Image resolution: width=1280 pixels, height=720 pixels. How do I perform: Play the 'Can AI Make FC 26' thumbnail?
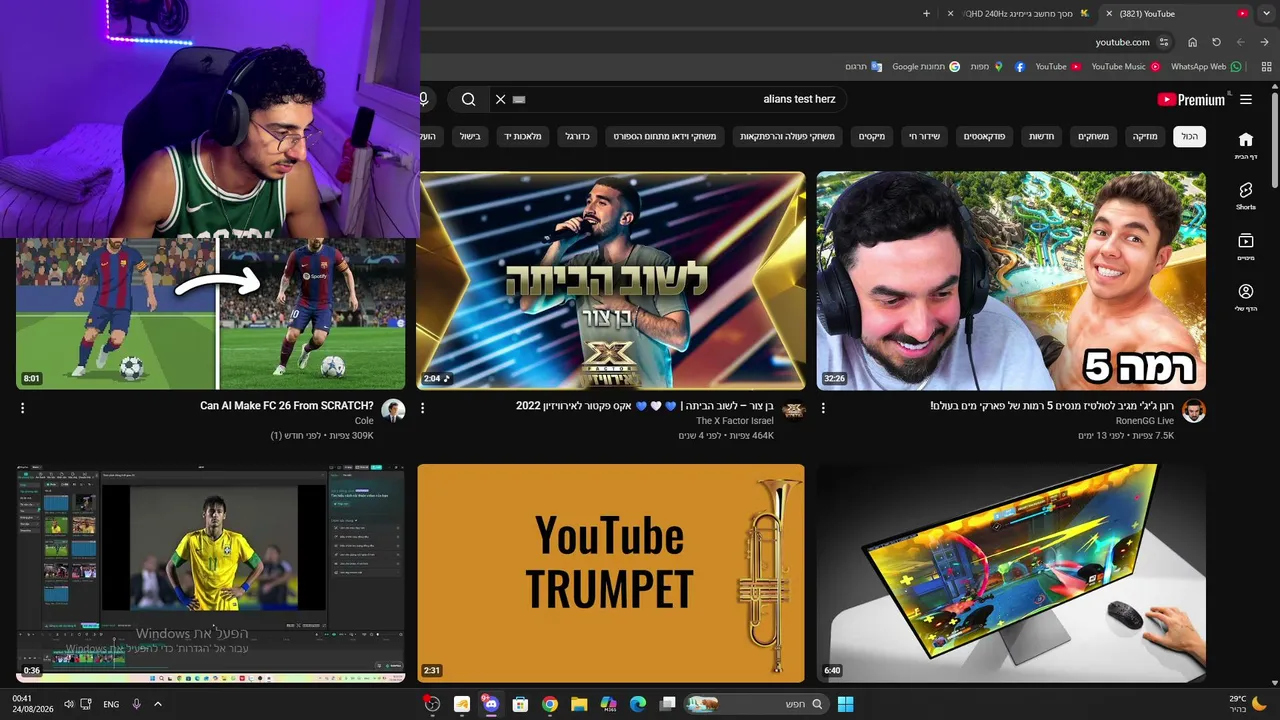coord(211,313)
